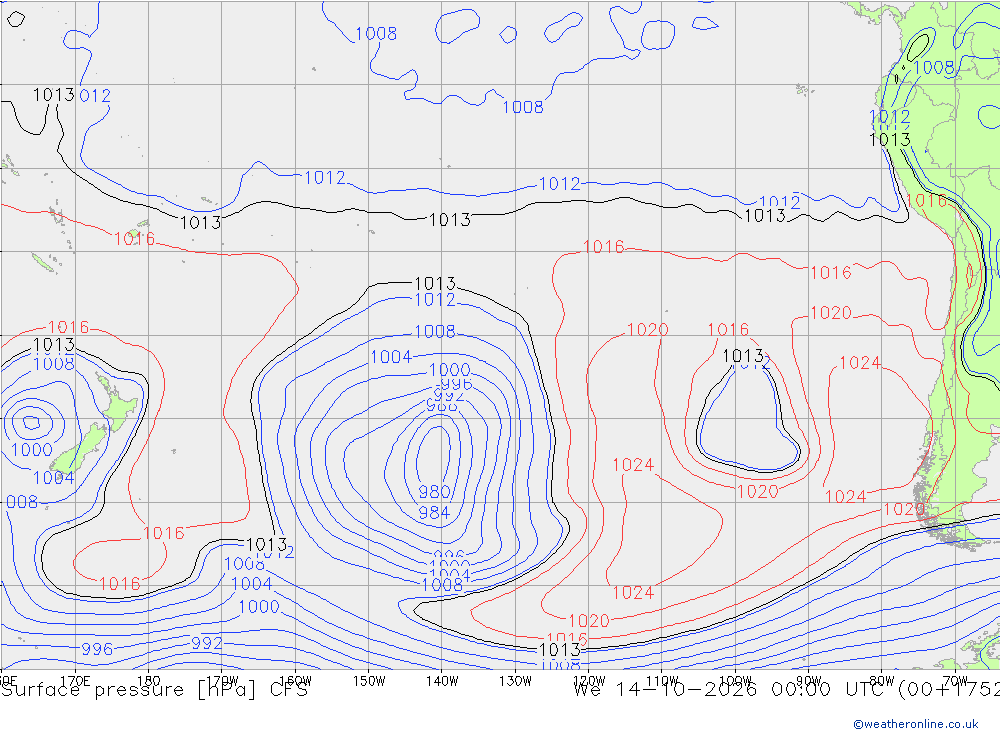
Task: Click the 130W longitude label
Action: point(515,681)
